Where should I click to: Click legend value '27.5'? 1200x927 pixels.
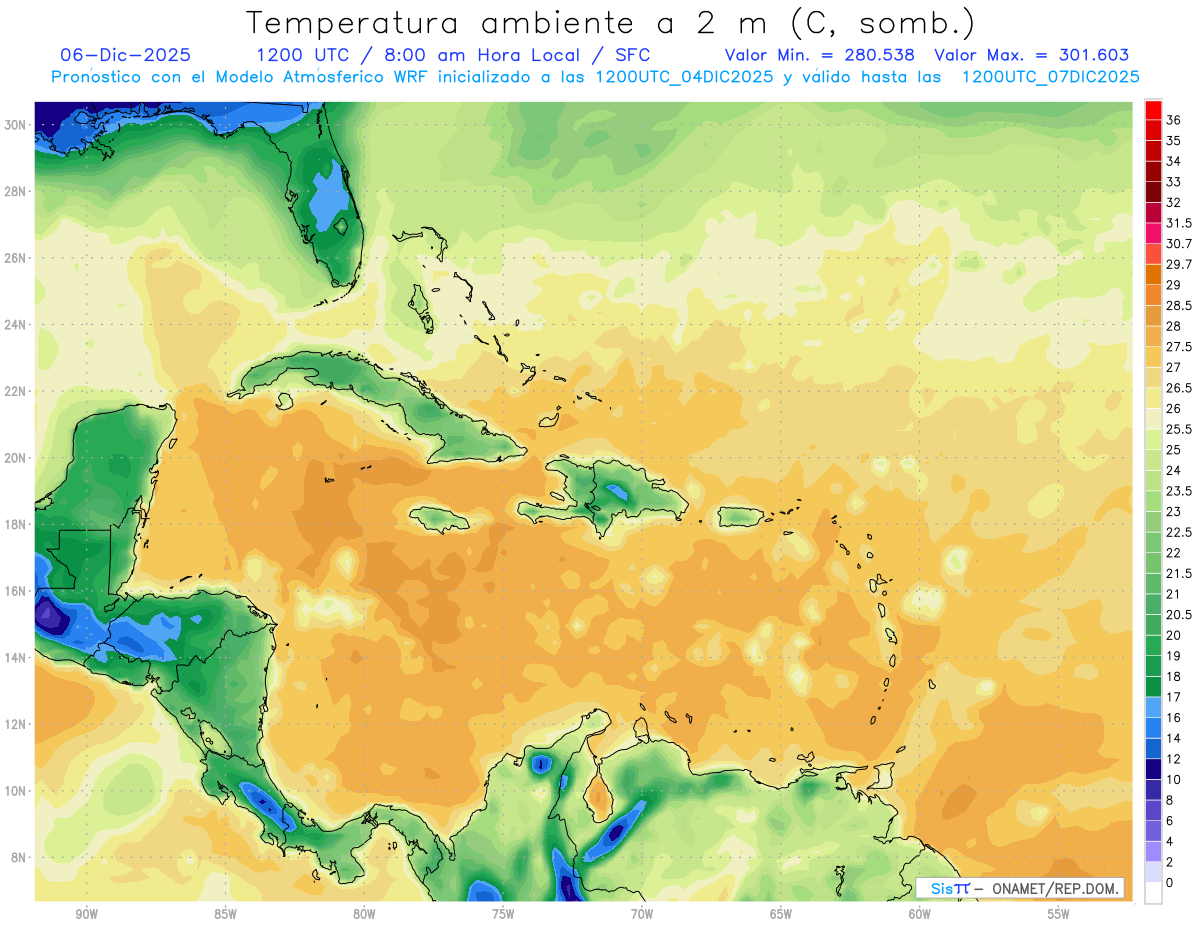(1179, 347)
